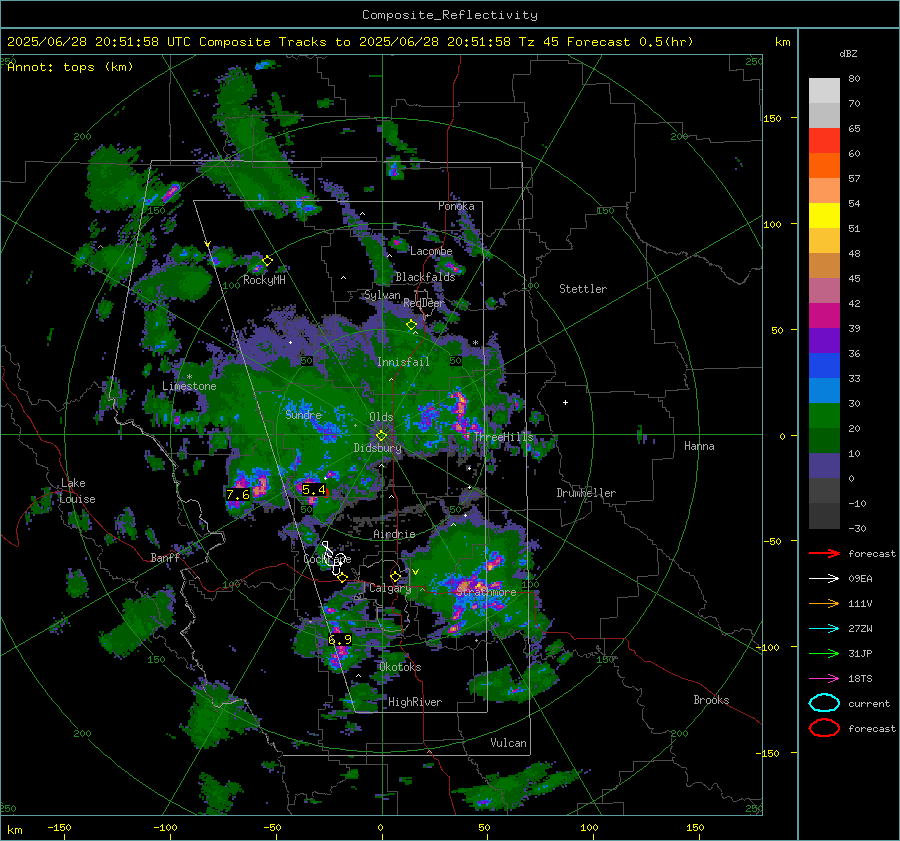This screenshot has width=900, height=841.
Task: Click the cyan 27ZW arrow in legend
Action: click(824, 629)
